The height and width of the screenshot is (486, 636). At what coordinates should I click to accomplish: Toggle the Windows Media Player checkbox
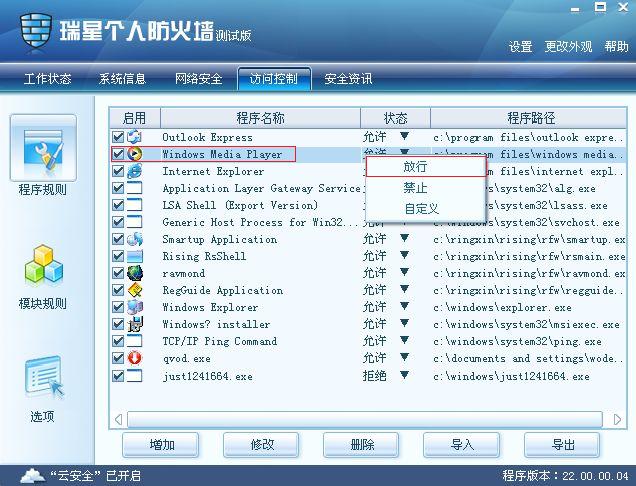click(118, 154)
